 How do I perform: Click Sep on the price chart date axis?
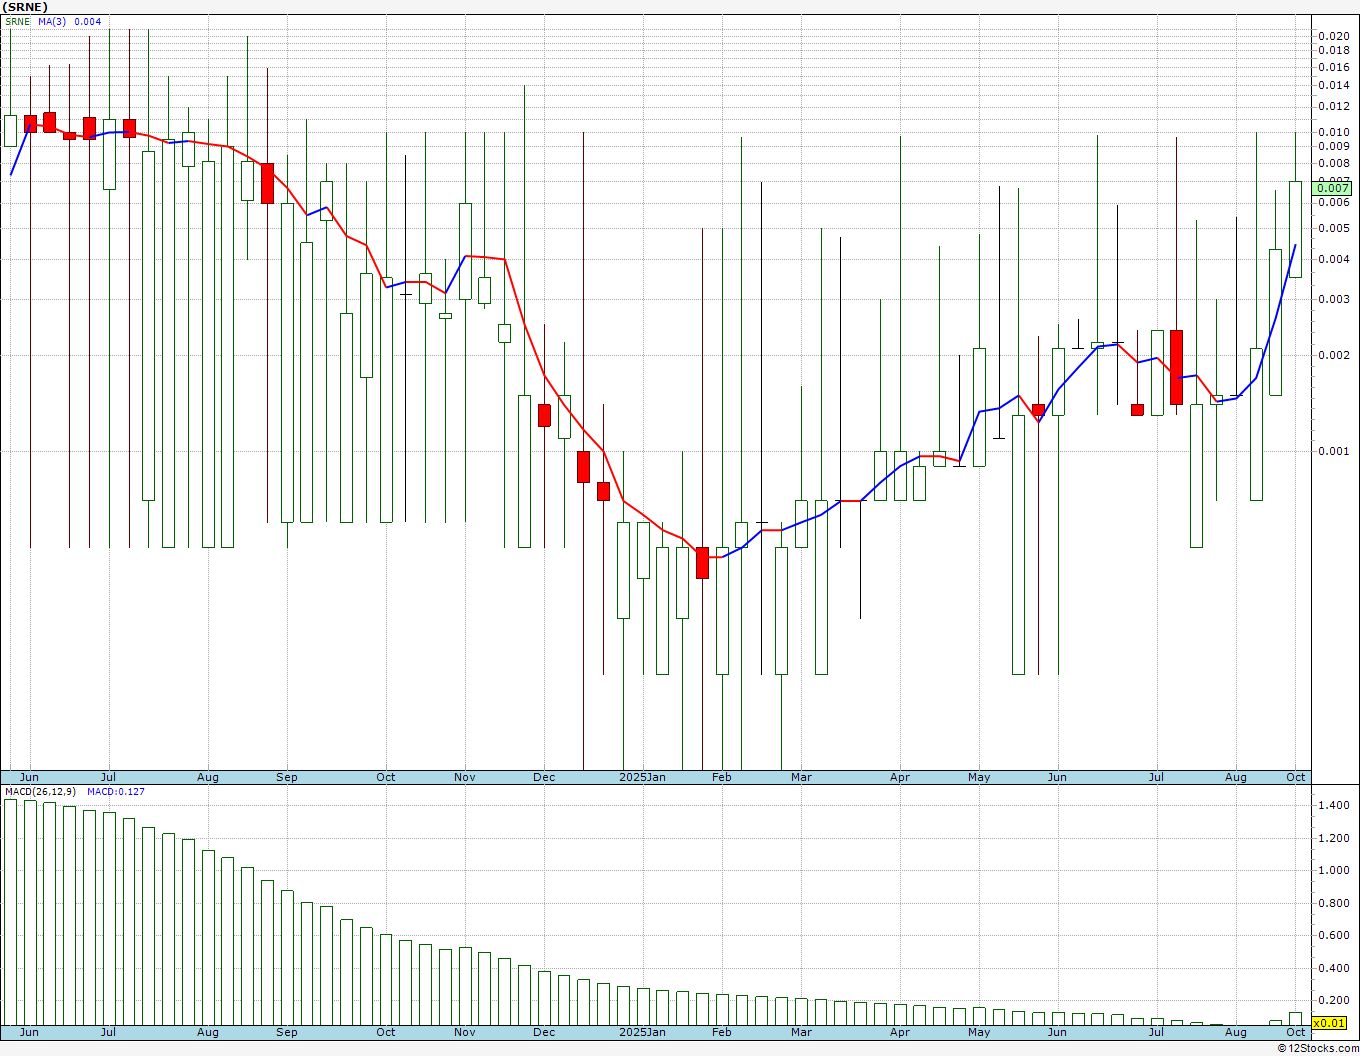[287, 777]
